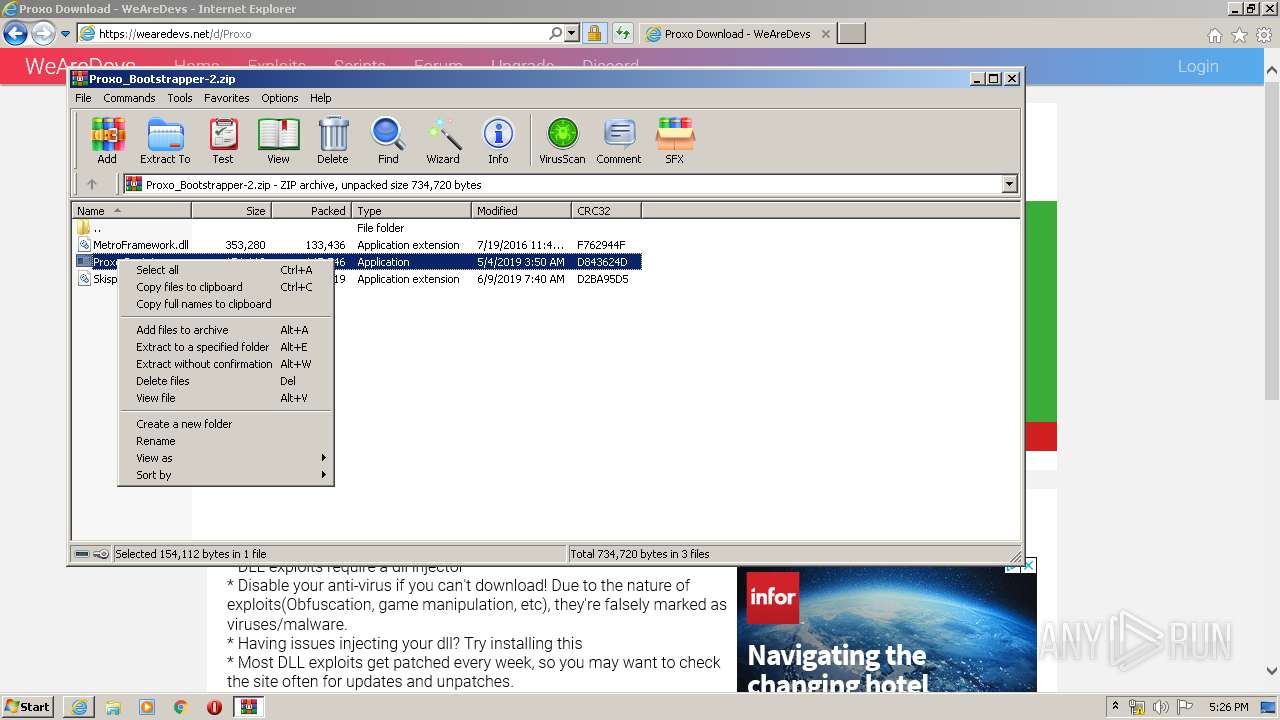Click the Extract To toolbar icon
This screenshot has height=720, width=1280.
coord(165,140)
